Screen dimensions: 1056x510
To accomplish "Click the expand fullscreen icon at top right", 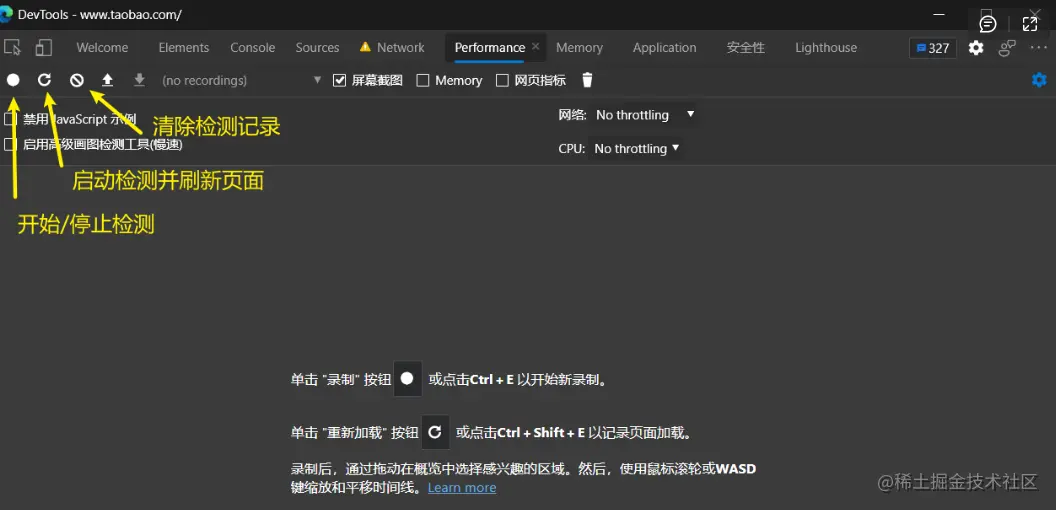I will pyautogui.click(x=1030, y=24).
